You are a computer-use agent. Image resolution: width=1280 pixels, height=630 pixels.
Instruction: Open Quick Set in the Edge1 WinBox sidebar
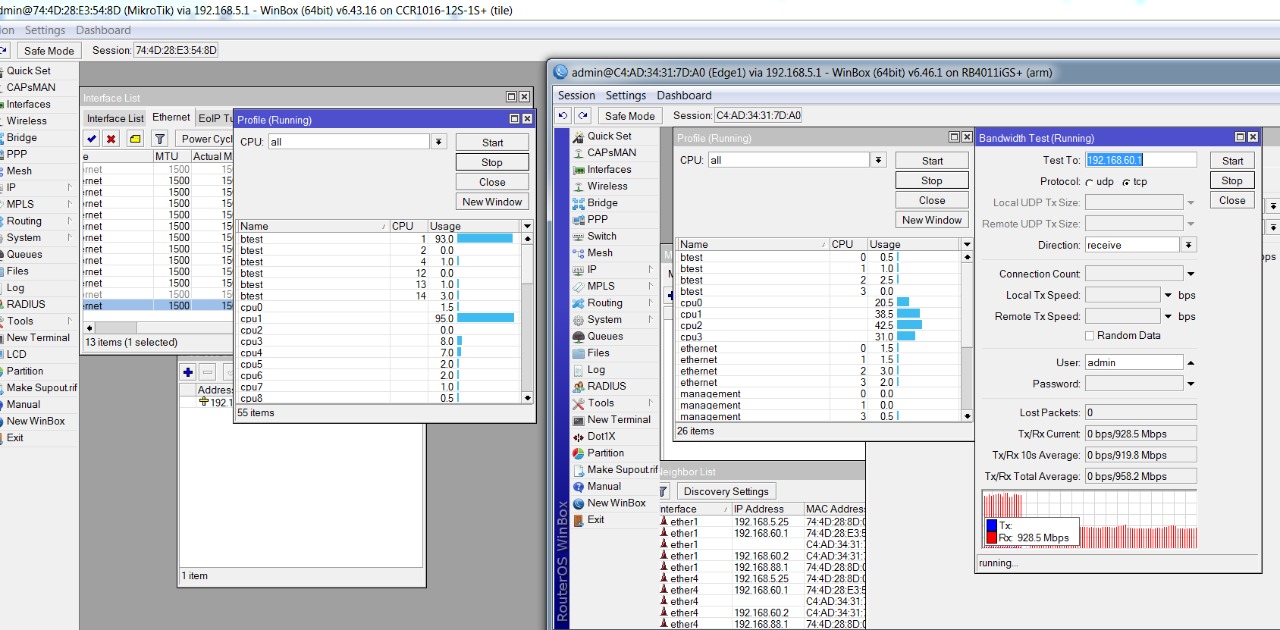click(x=609, y=136)
